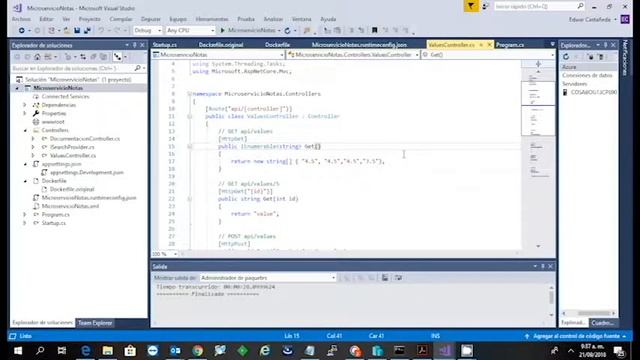Toggle word wrap icon in Salida toolbar

(398, 278)
